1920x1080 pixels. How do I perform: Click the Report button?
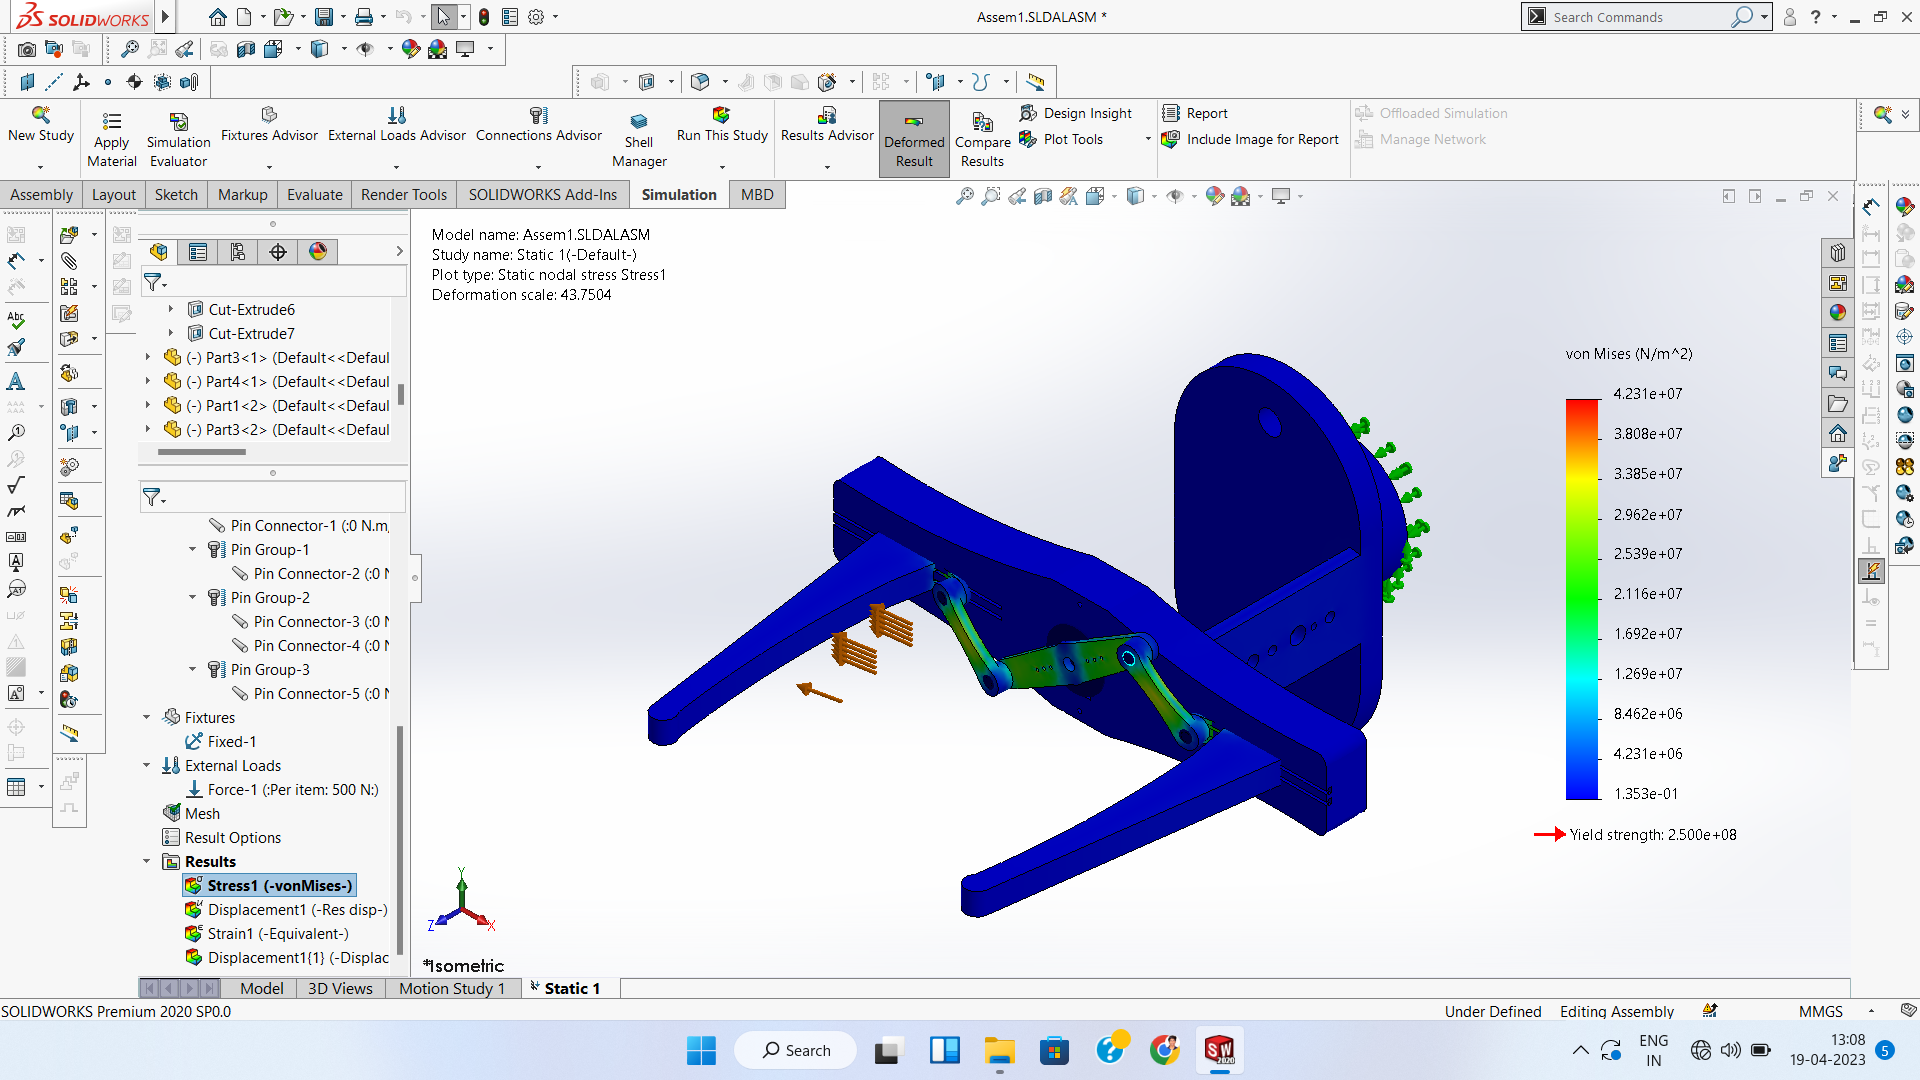point(1206,113)
